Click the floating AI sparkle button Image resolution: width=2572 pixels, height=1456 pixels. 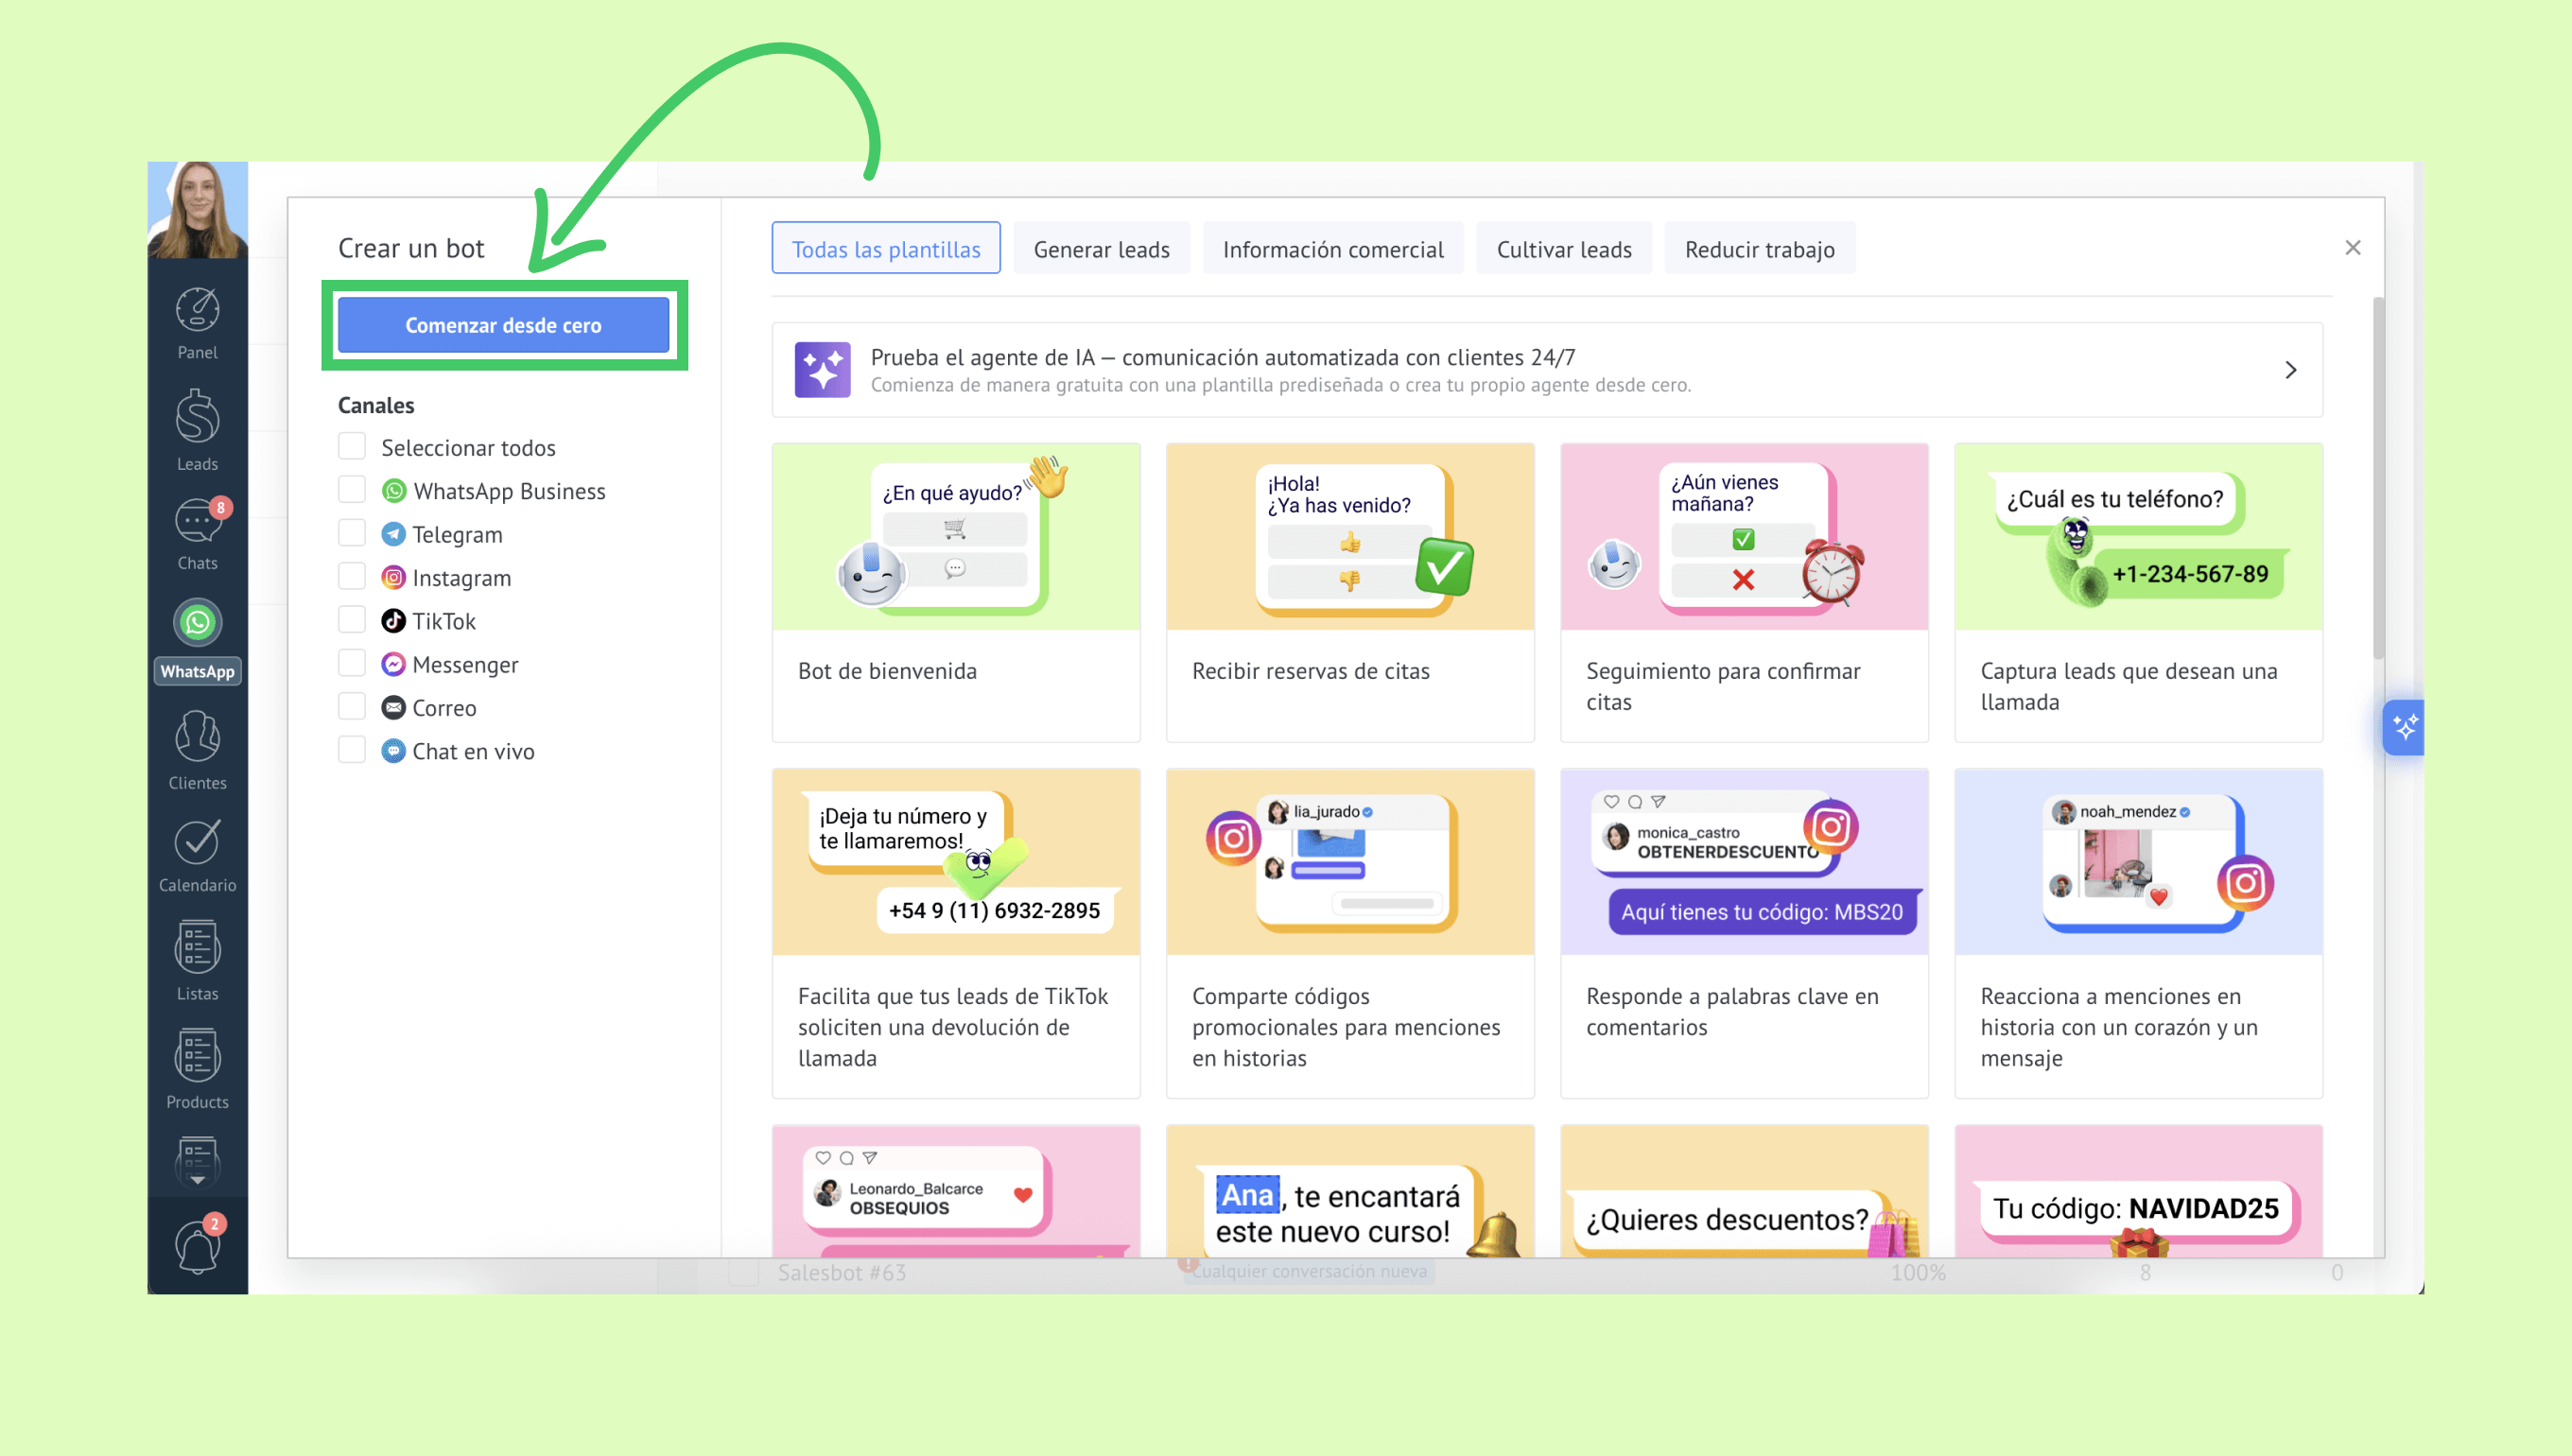coord(2404,727)
